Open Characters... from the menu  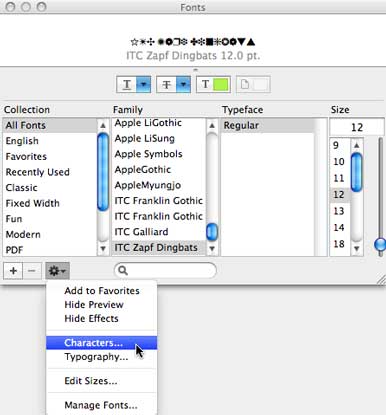pyautogui.click(x=102, y=343)
